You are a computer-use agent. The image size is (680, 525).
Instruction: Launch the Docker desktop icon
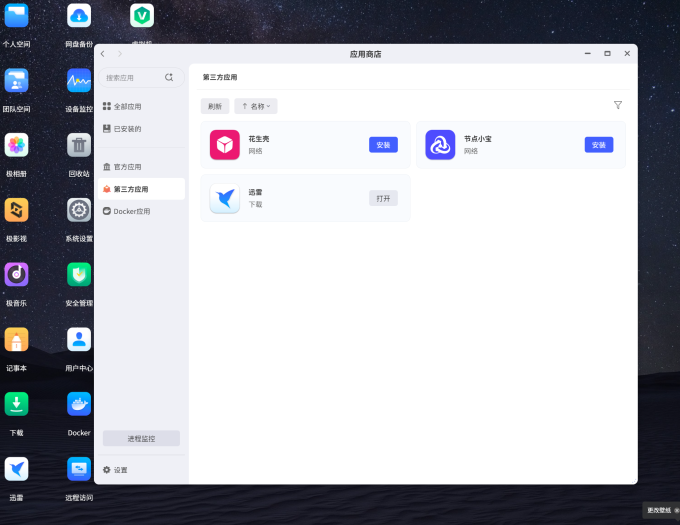pos(79,404)
